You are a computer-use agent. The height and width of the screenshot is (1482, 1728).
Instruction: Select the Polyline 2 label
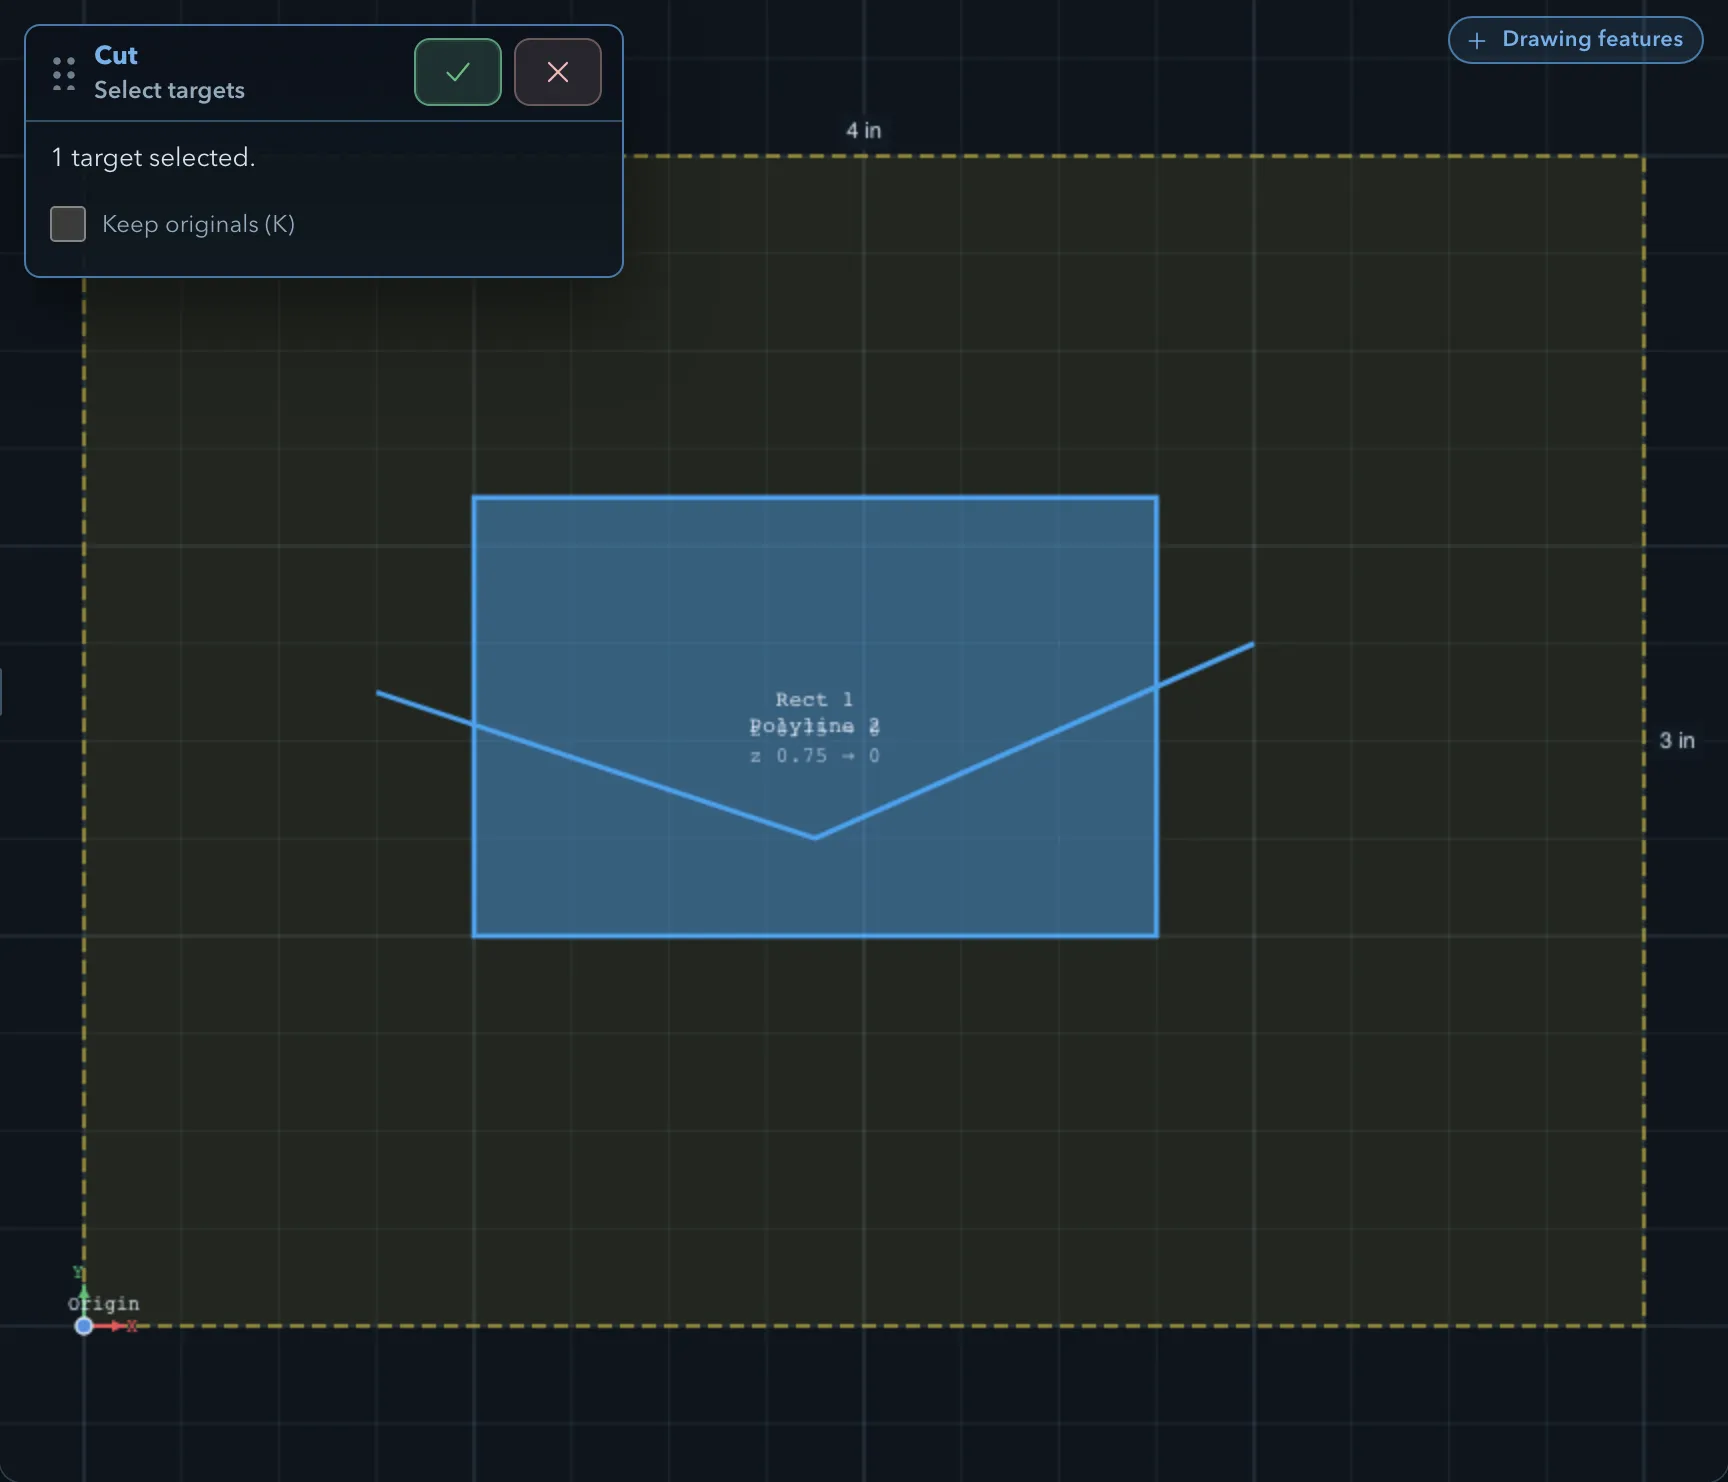click(x=814, y=726)
